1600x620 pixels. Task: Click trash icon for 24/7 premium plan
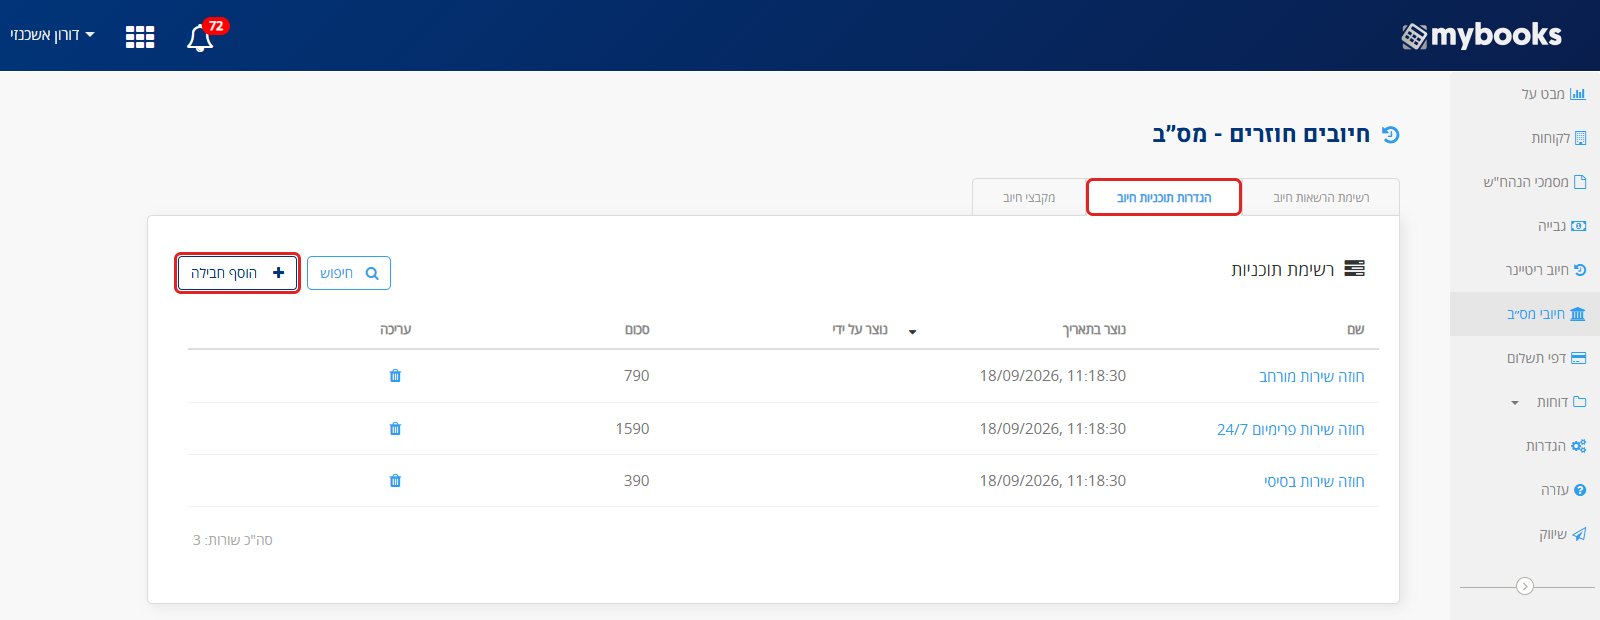click(395, 429)
